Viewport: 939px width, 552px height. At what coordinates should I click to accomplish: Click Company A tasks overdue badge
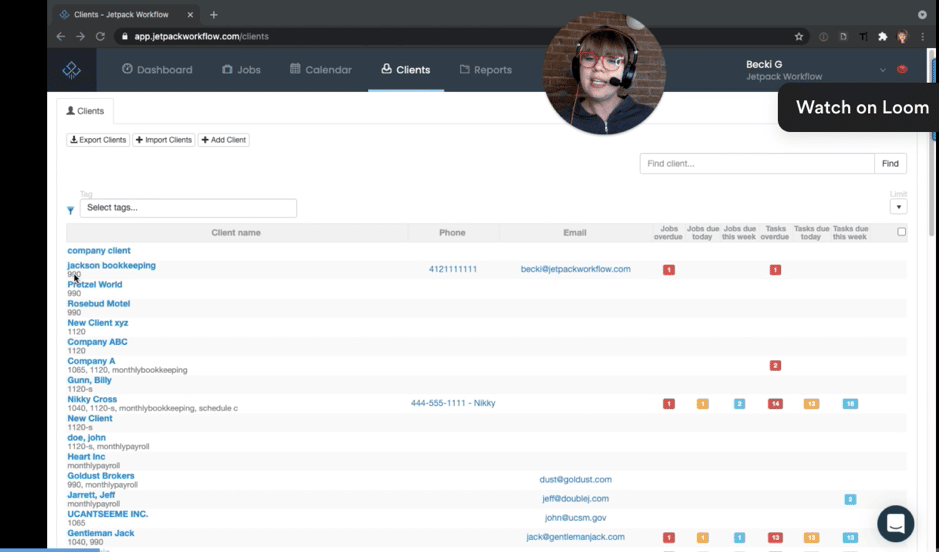point(775,366)
